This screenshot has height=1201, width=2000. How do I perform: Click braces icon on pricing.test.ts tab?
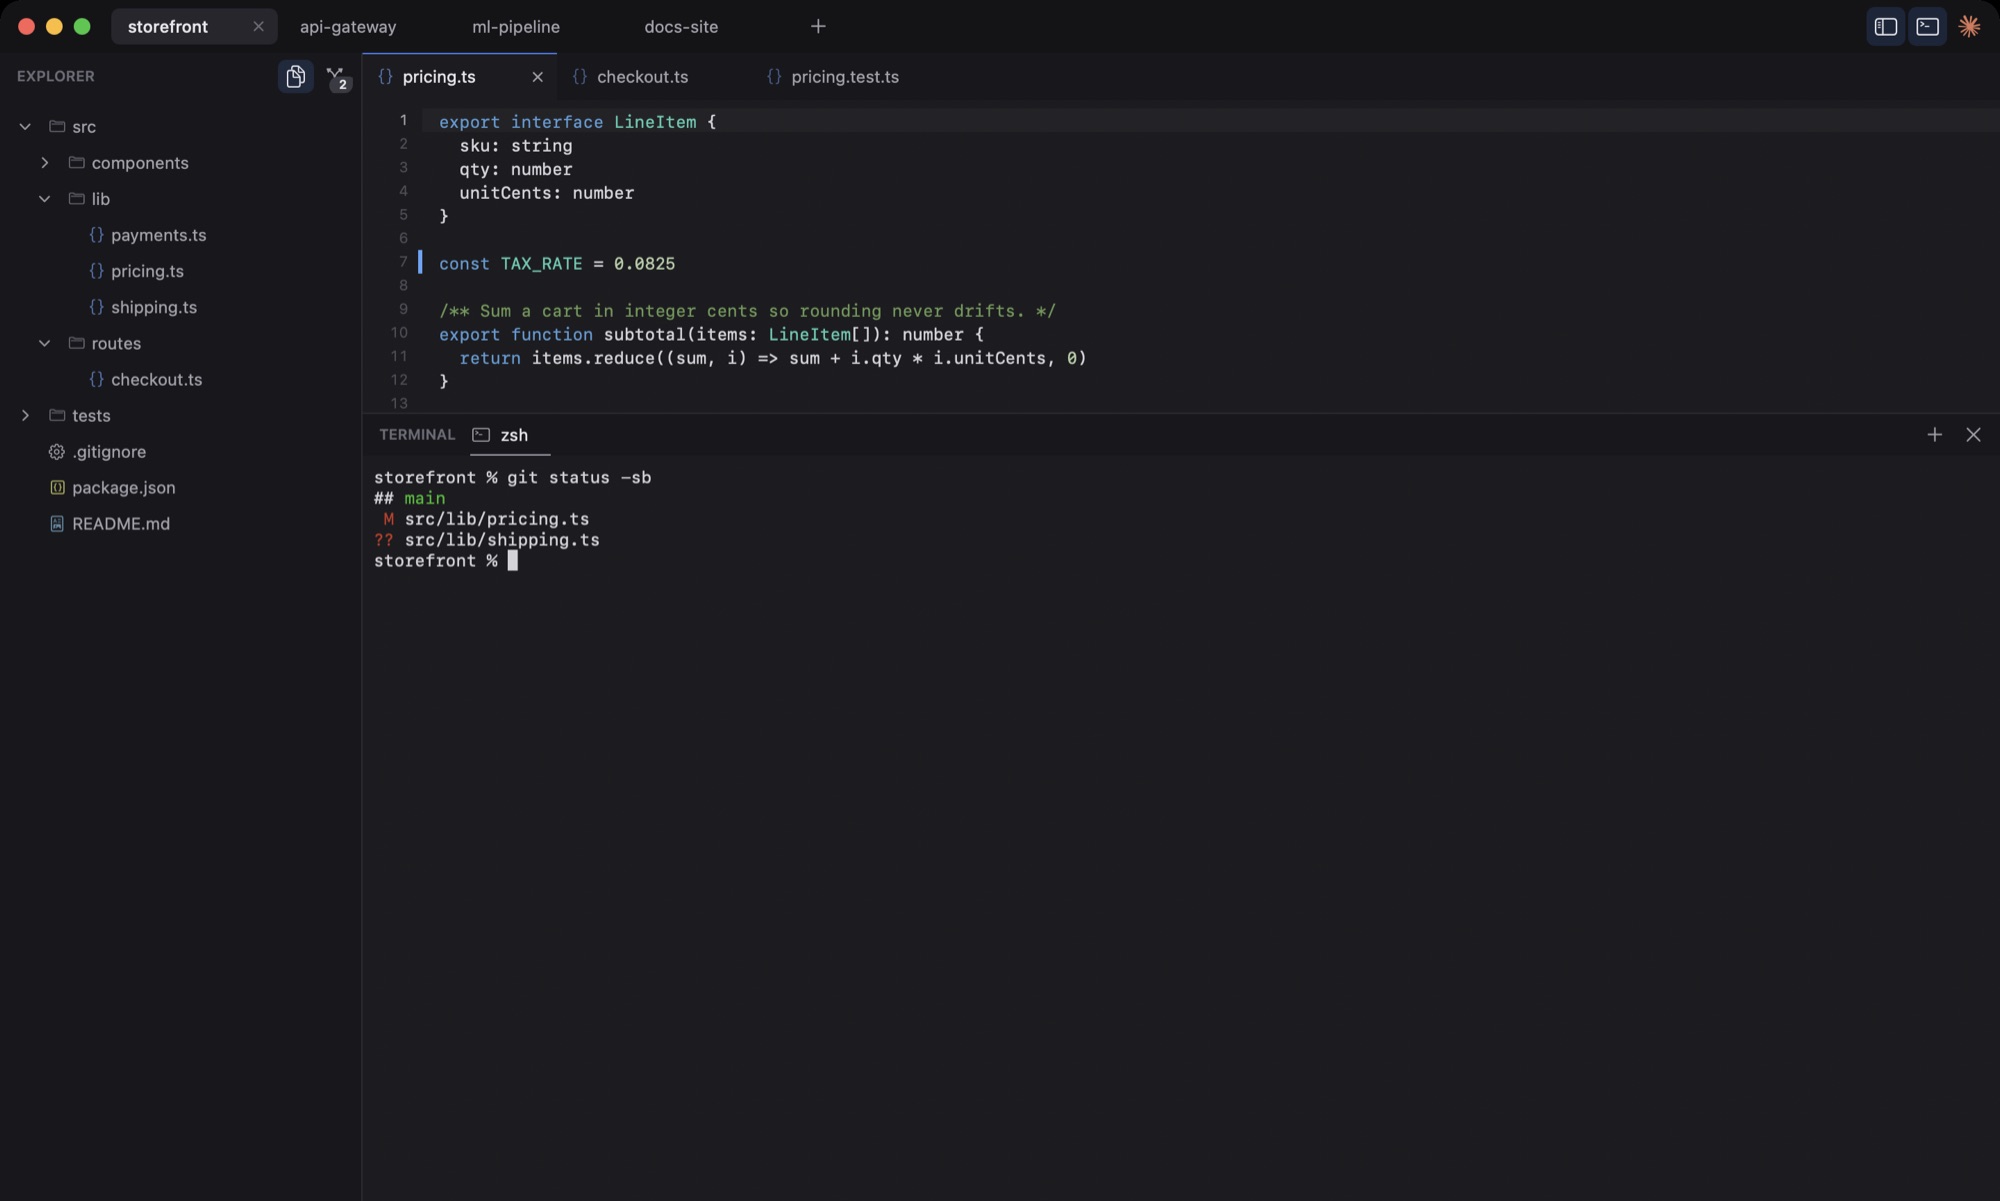click(773, 77)
